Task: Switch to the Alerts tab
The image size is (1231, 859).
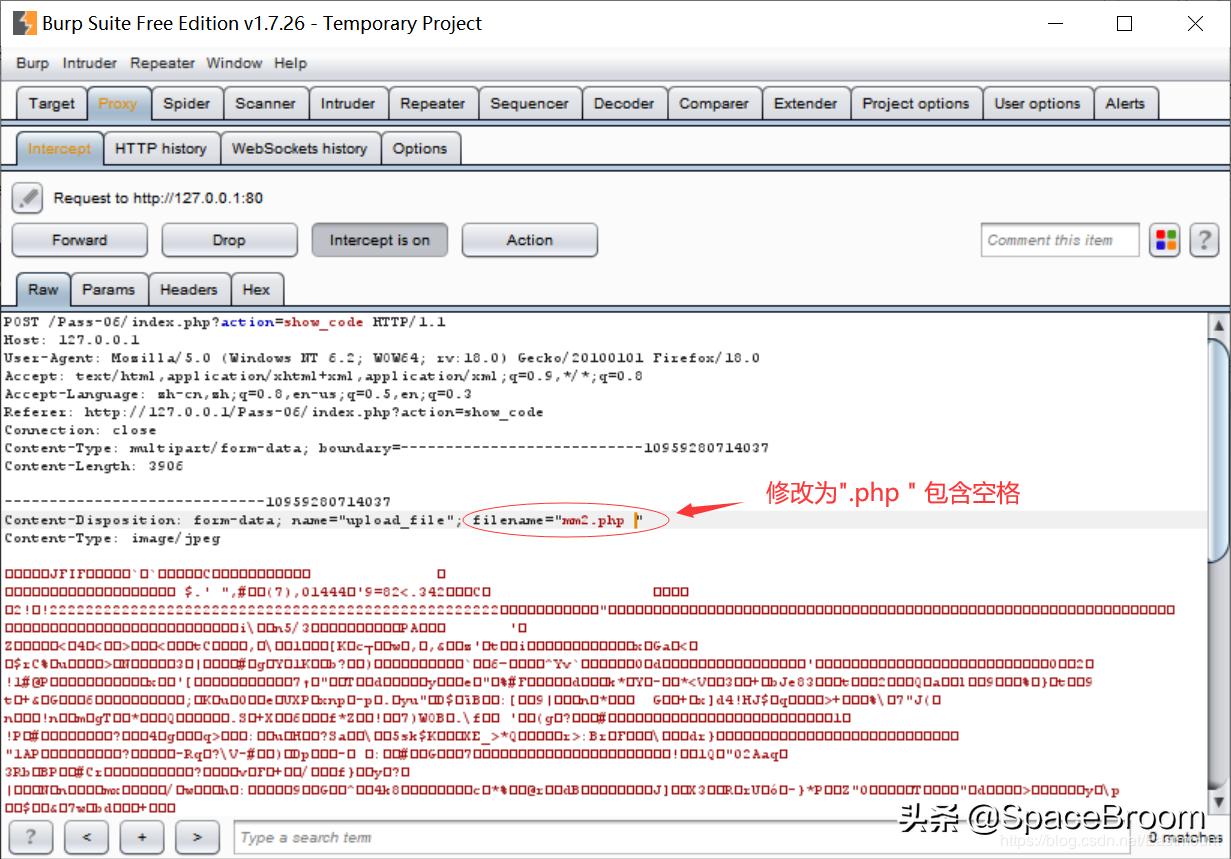Action: click(1125, 104)
